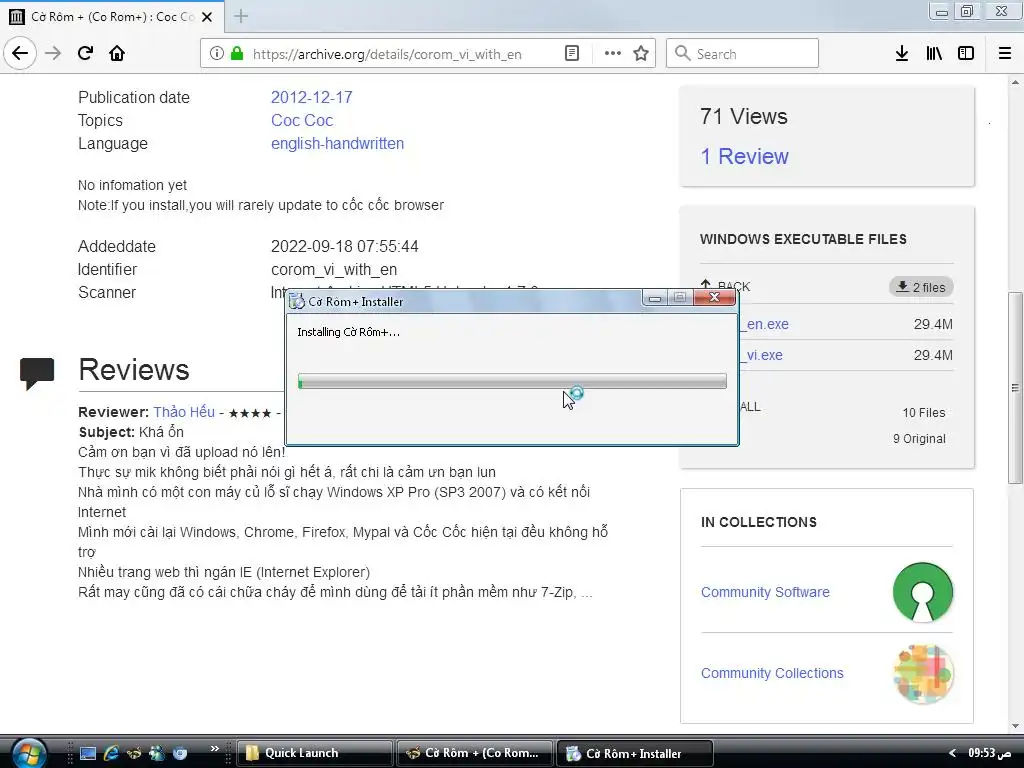1024x768 pixels.
Task: Go back to the previous page
Action: click(x=20, y=54)
